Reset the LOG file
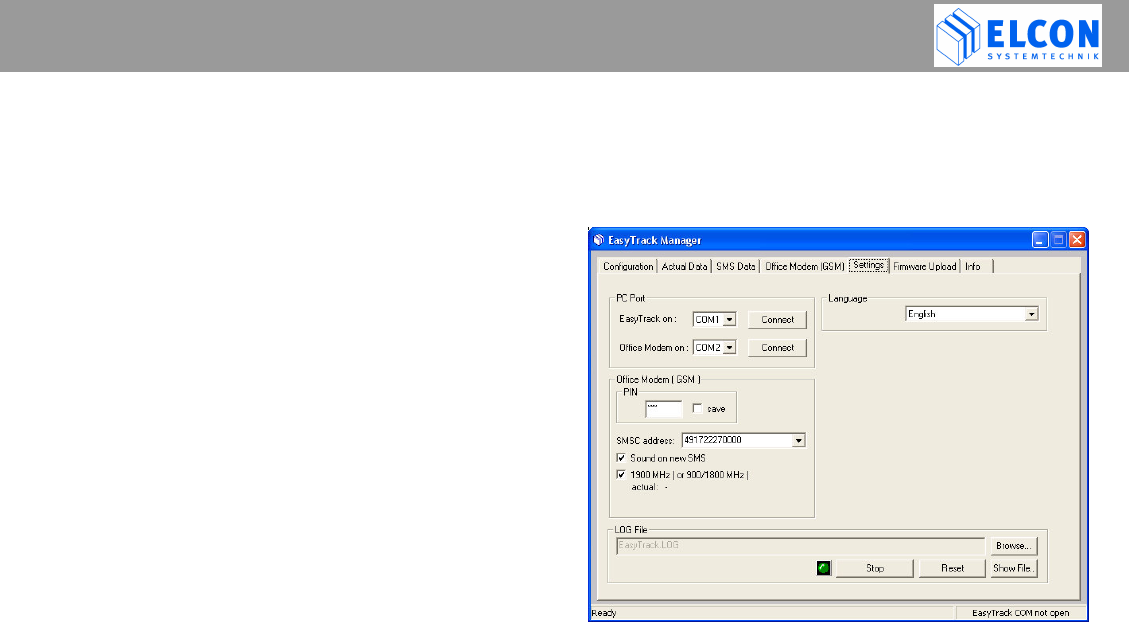The height and width of the screenshot is (622, 1129). pos(952,568)
